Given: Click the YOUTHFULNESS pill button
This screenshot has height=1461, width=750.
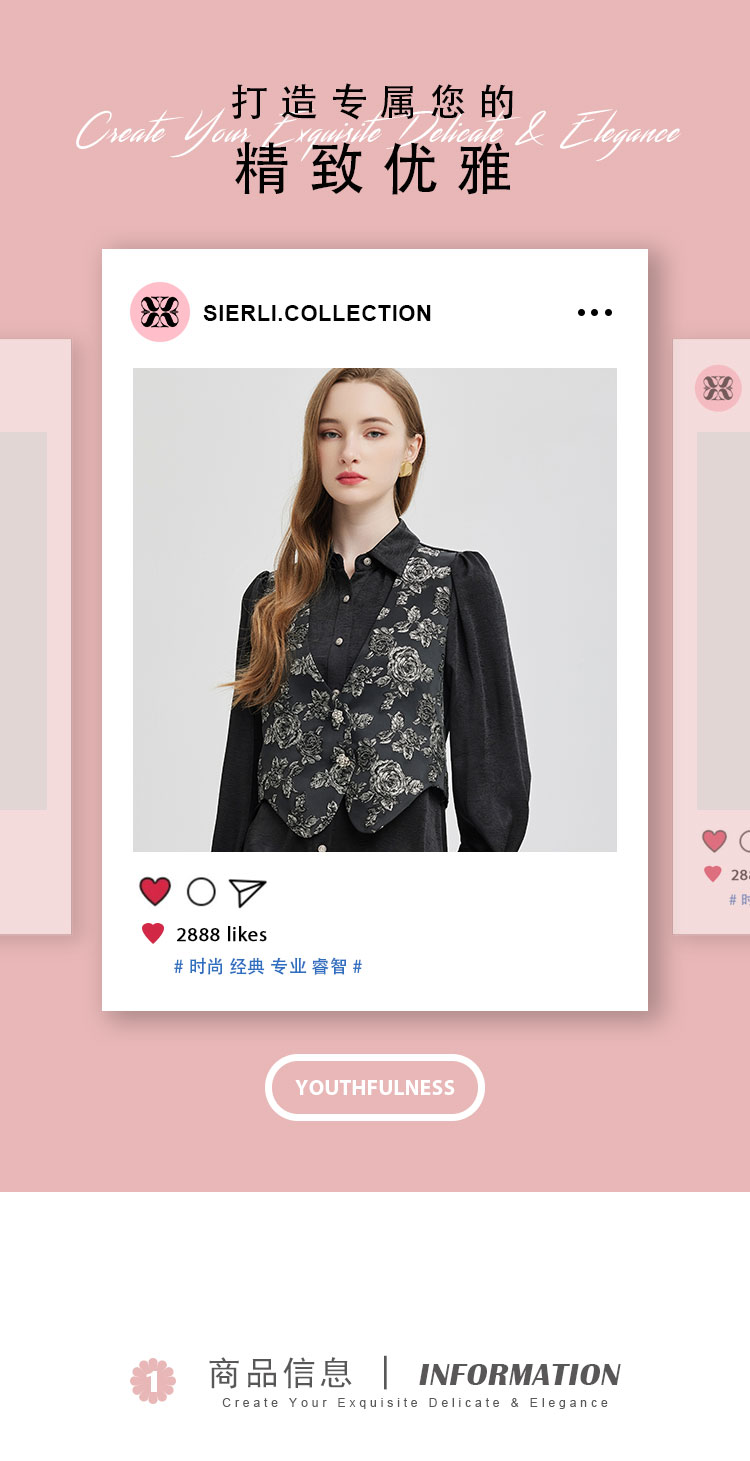Looking at the screenshot, I should [375, 1088].
